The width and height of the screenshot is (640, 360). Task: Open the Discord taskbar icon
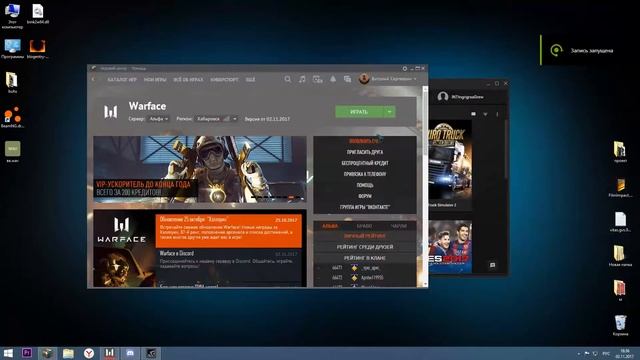coord(130,353)
